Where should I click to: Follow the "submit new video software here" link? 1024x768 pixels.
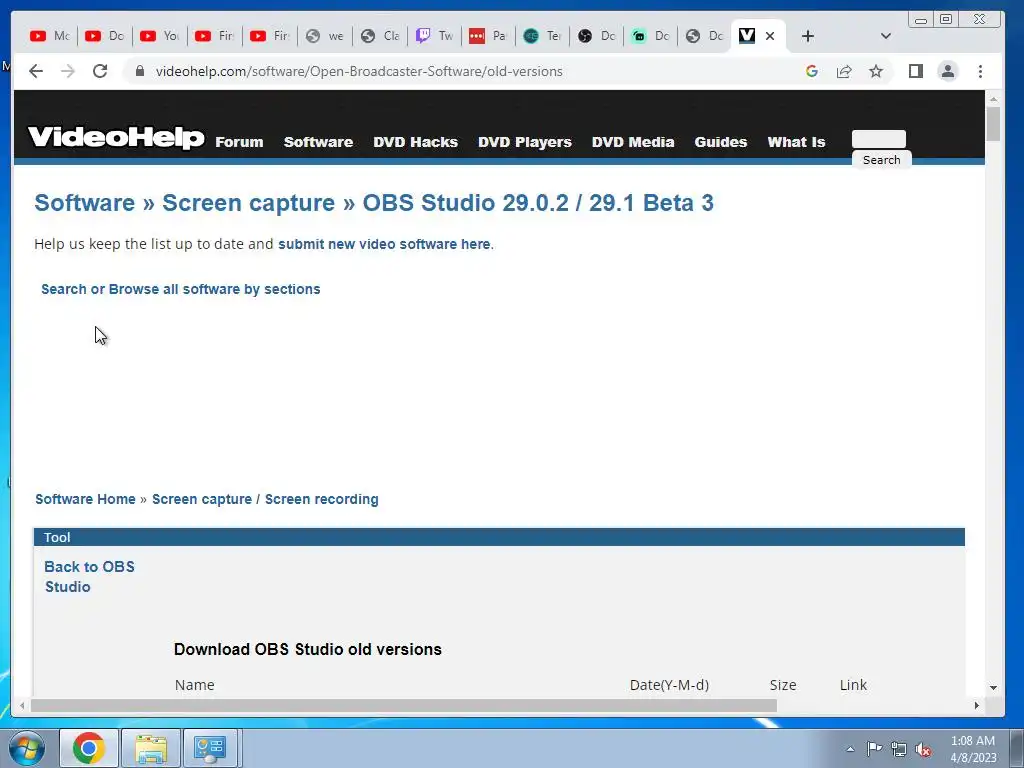point(384,244)
